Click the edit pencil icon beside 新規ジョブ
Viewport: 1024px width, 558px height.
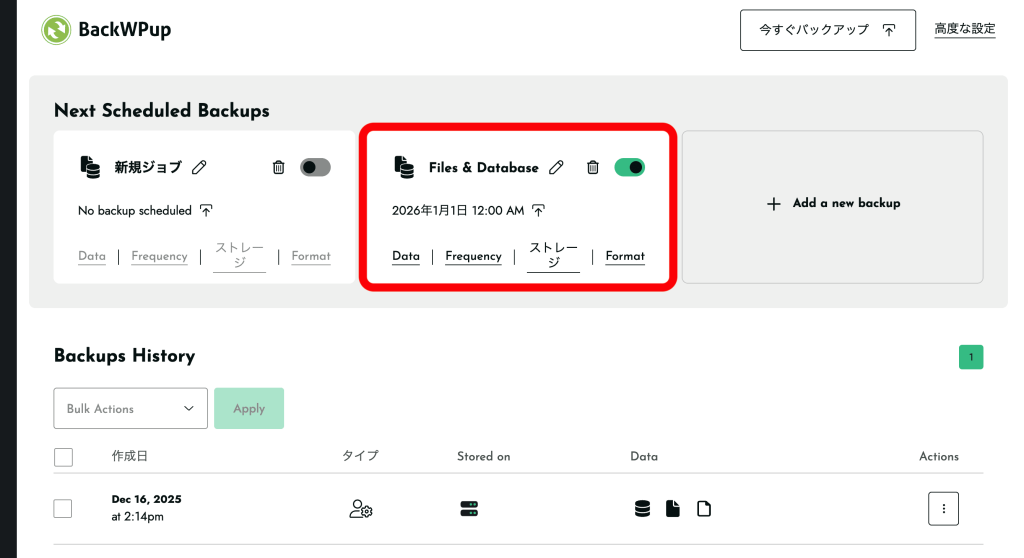(199, 167)
